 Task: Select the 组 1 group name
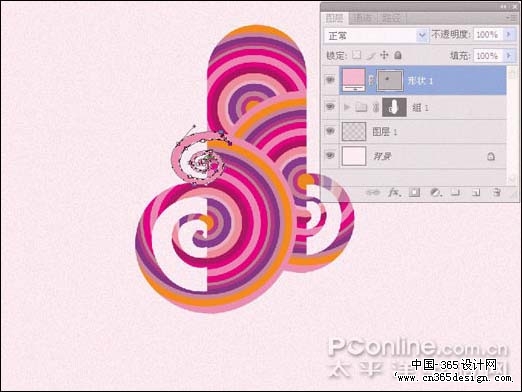click(x=421, y=108)
